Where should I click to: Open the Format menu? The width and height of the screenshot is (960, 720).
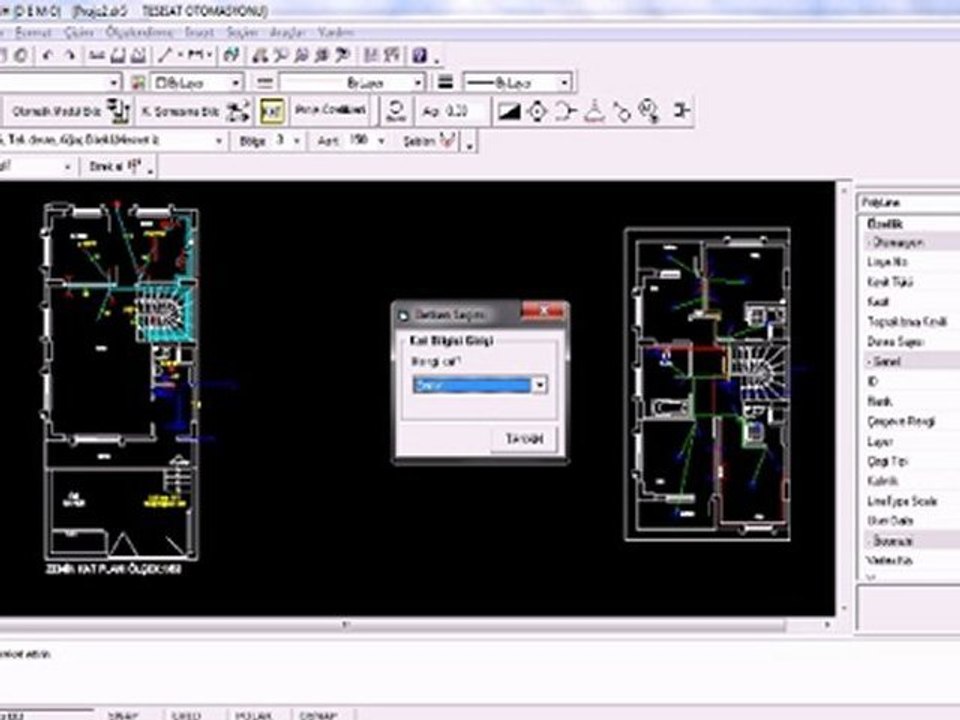click(x=33, y=31)
